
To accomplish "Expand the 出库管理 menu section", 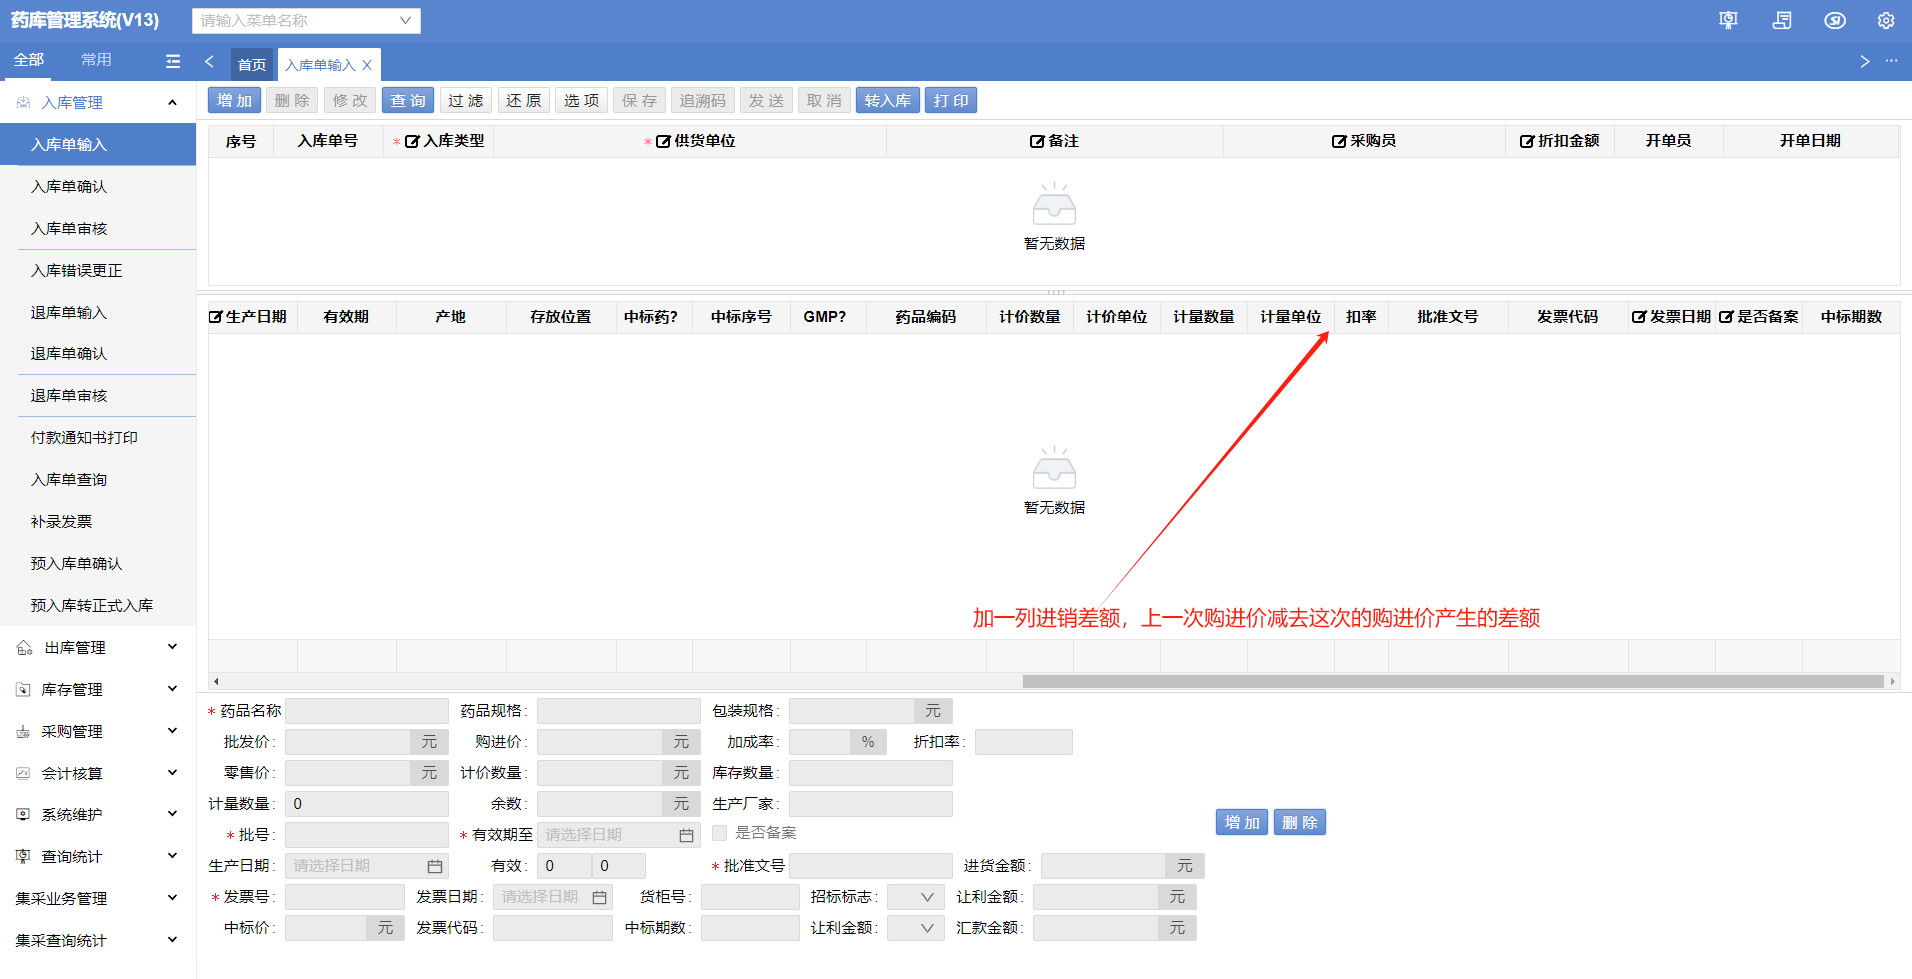I will click(172, 647).
